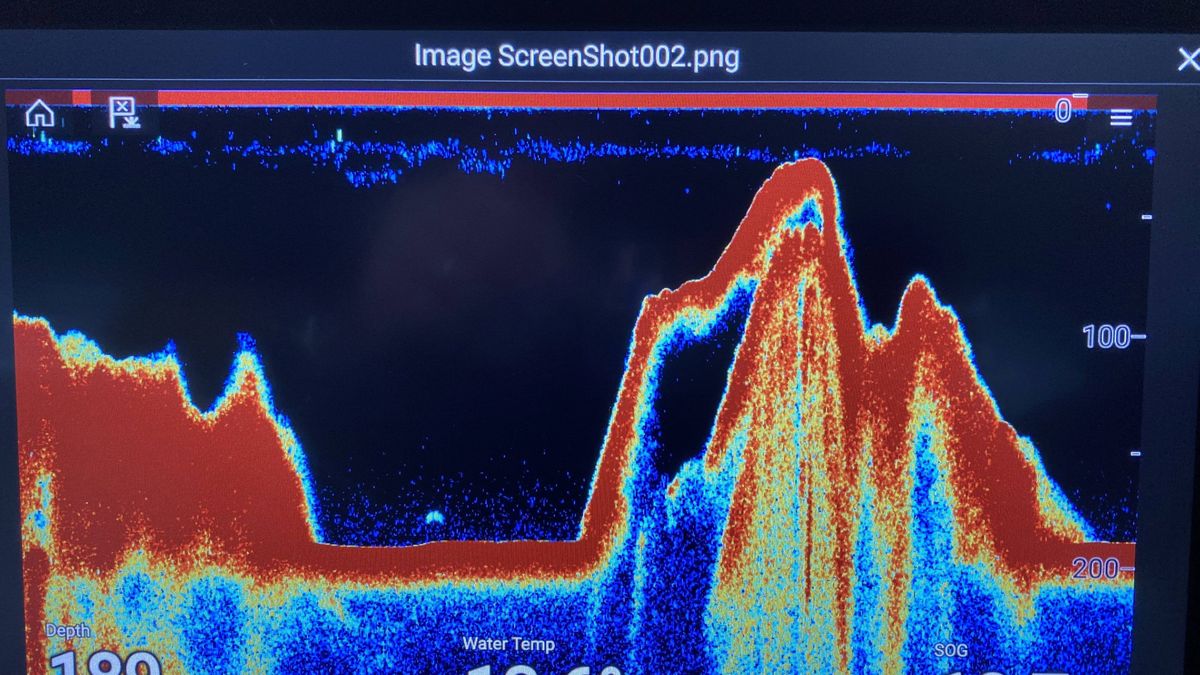Close the image viewer with X
Screen dimensions: 1200x675
[1188, 60]
